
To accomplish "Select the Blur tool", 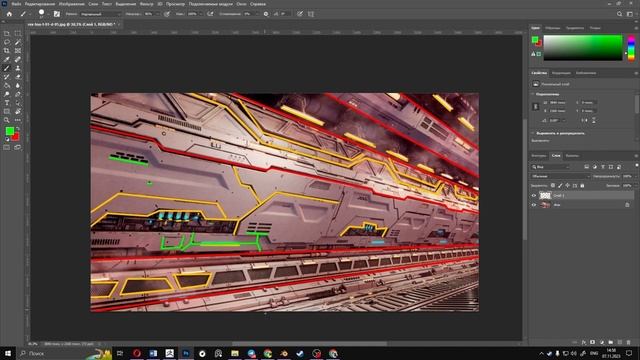I will click(18, 85).
